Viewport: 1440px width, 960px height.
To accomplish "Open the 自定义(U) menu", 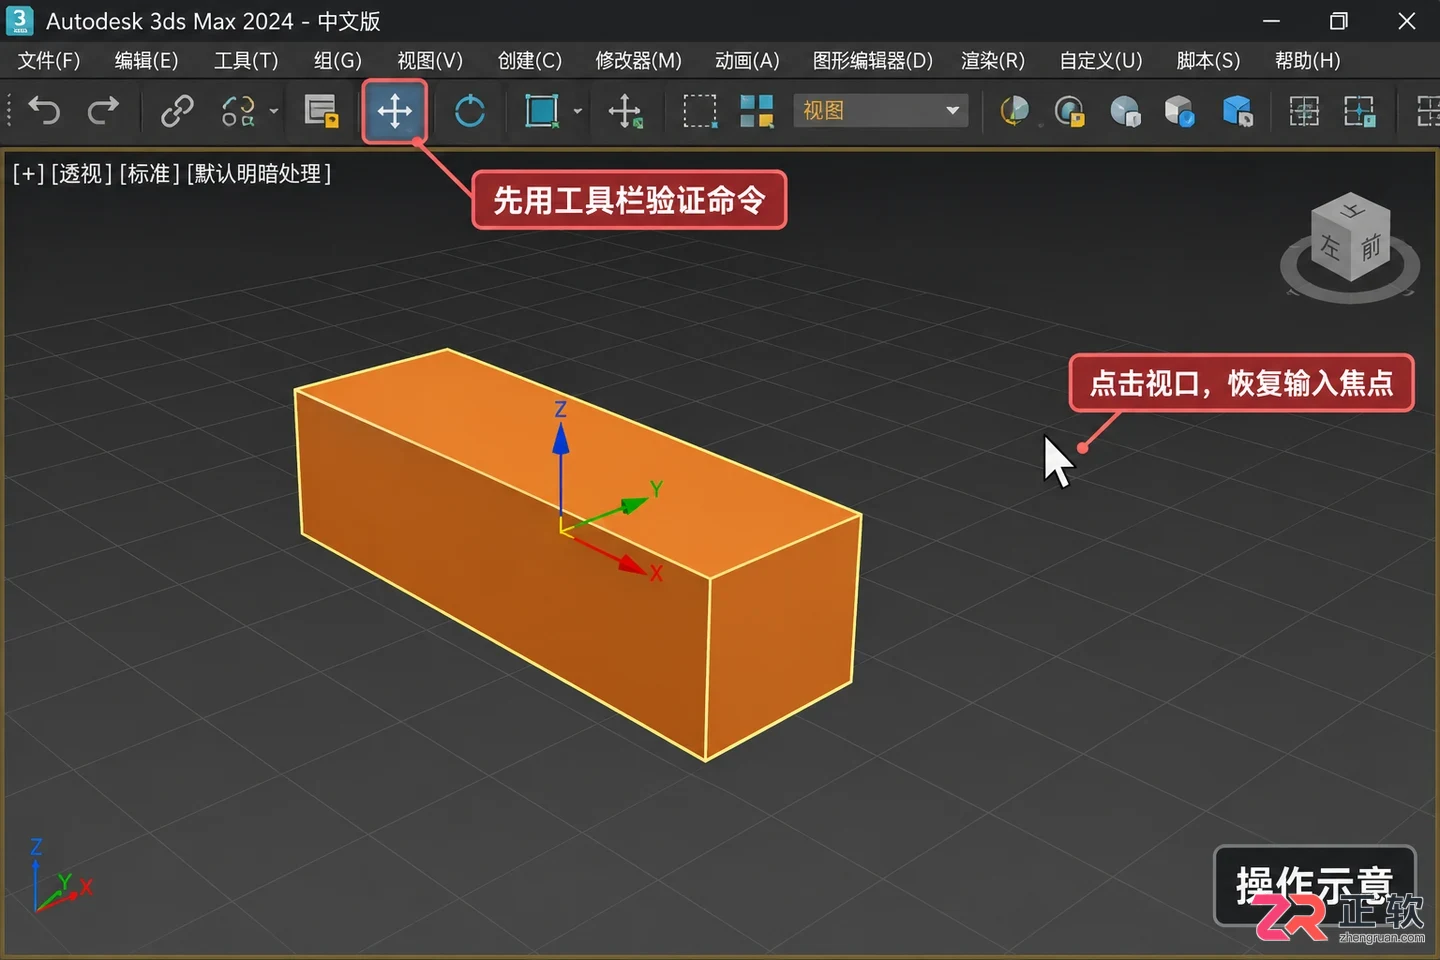I will (1101, 61).
